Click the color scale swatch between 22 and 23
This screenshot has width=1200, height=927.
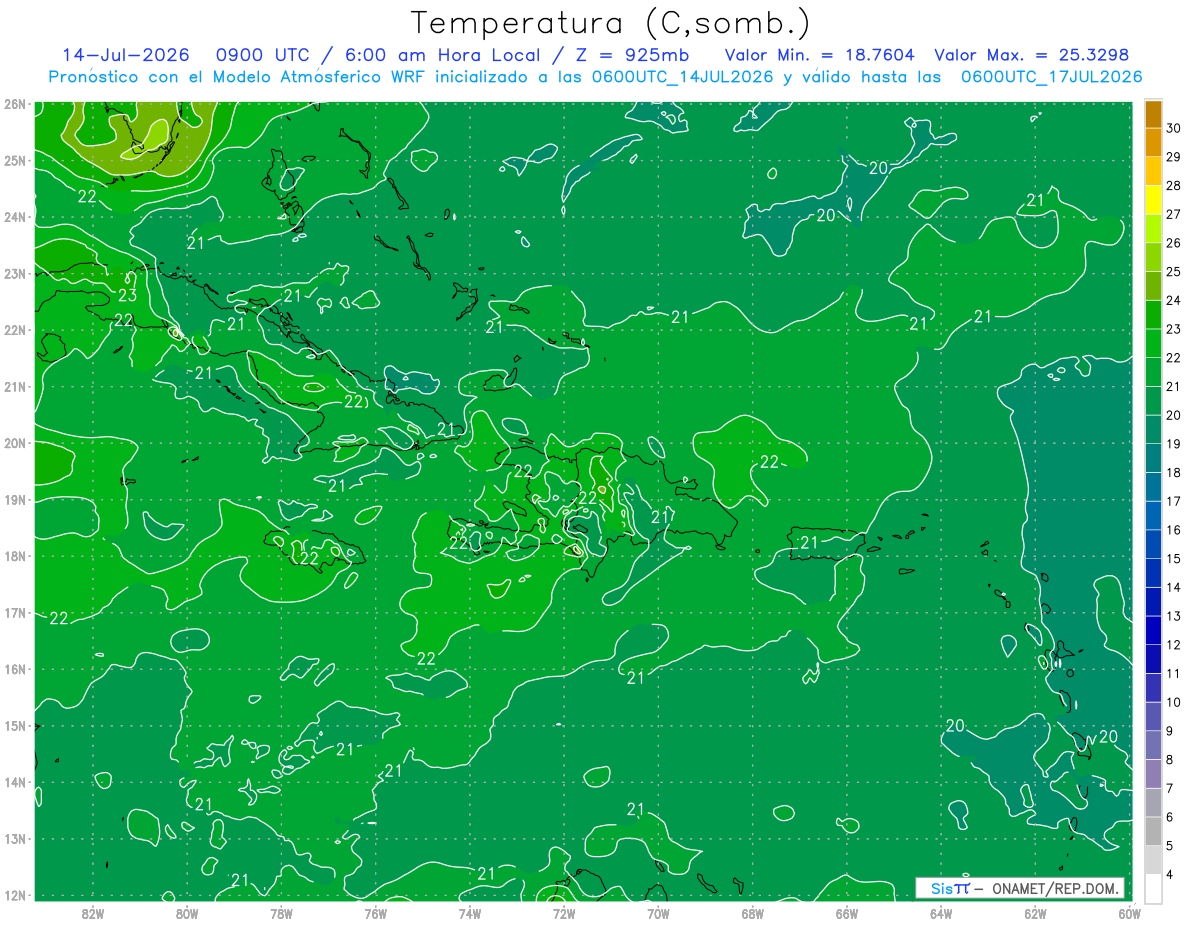tap(1153, 344)
